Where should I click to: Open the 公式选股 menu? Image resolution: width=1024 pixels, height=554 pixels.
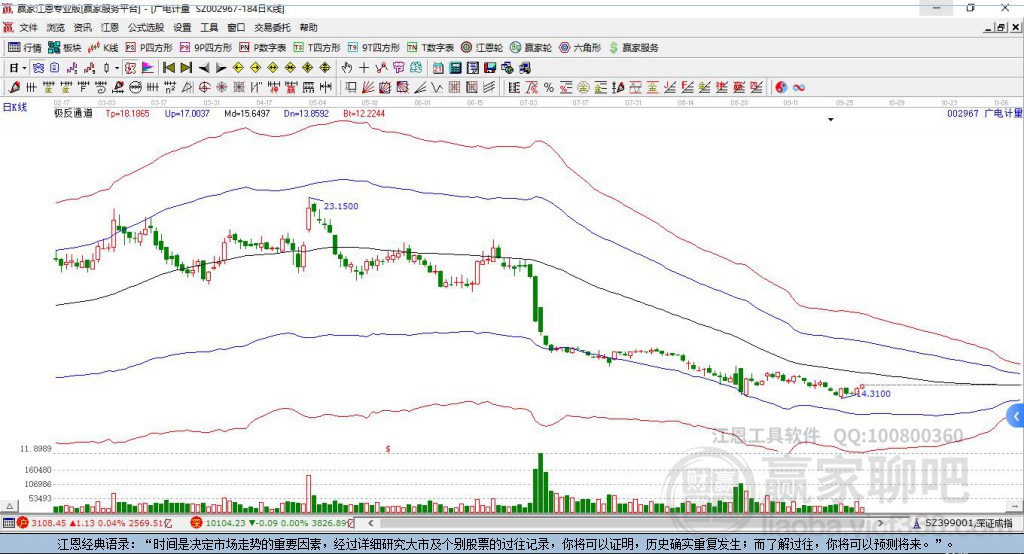[x=146, y=27]
